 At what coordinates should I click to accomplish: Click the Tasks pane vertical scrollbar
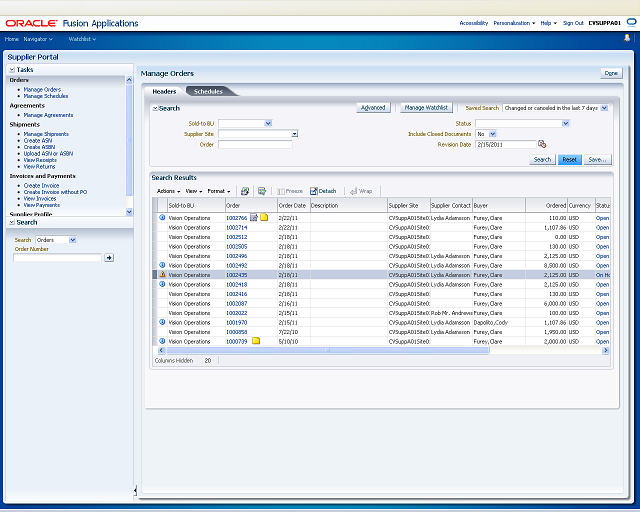(129, 140)
